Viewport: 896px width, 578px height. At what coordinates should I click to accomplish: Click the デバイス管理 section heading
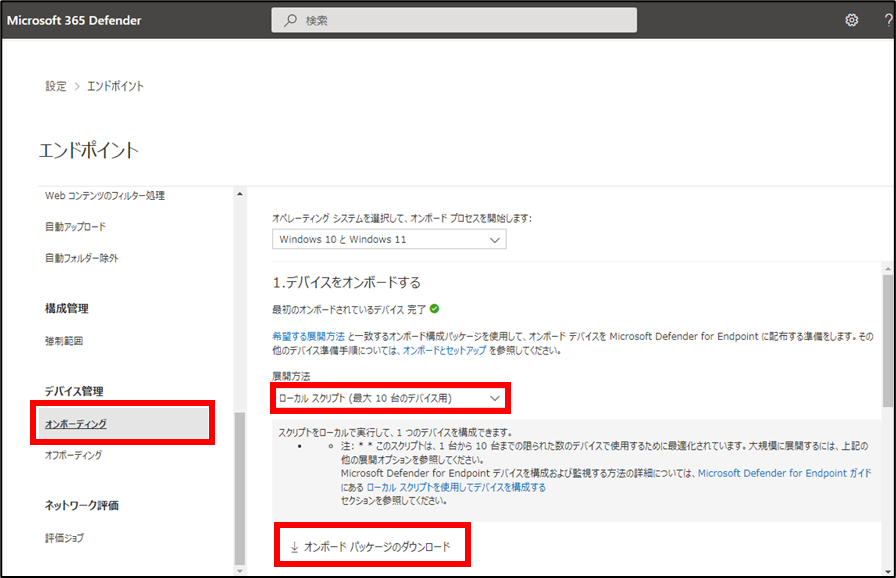tap(74, 391)
